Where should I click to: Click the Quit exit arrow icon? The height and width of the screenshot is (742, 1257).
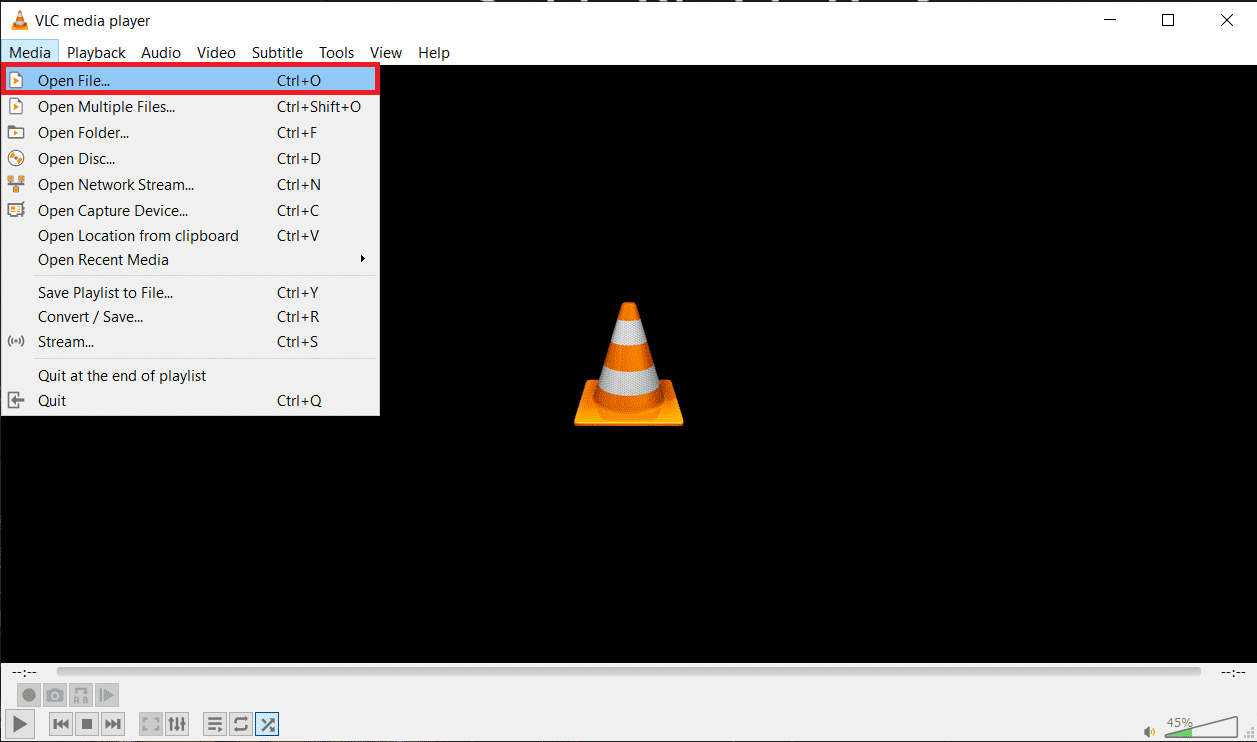pos(16,401)
